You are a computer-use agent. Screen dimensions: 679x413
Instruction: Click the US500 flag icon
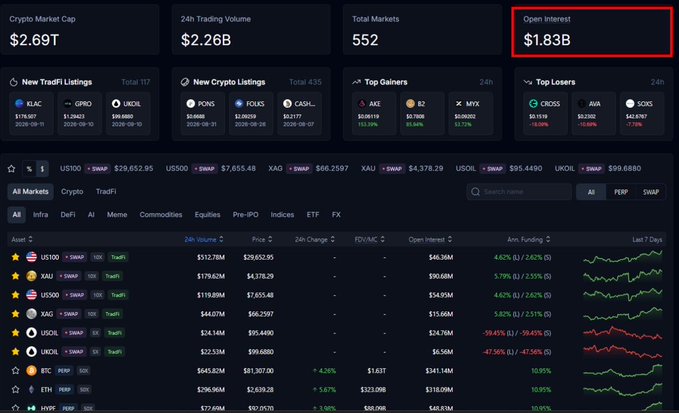tap(31, 295)
